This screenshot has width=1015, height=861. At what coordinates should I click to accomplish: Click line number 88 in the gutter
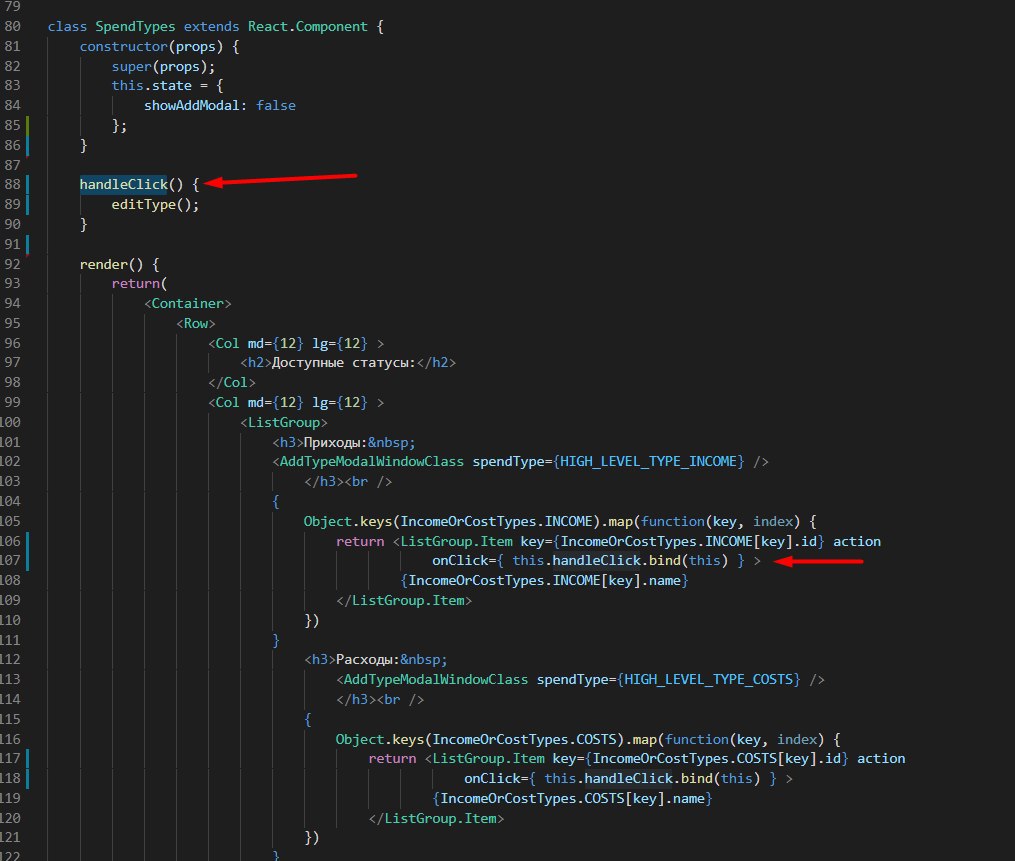(12, 184)
